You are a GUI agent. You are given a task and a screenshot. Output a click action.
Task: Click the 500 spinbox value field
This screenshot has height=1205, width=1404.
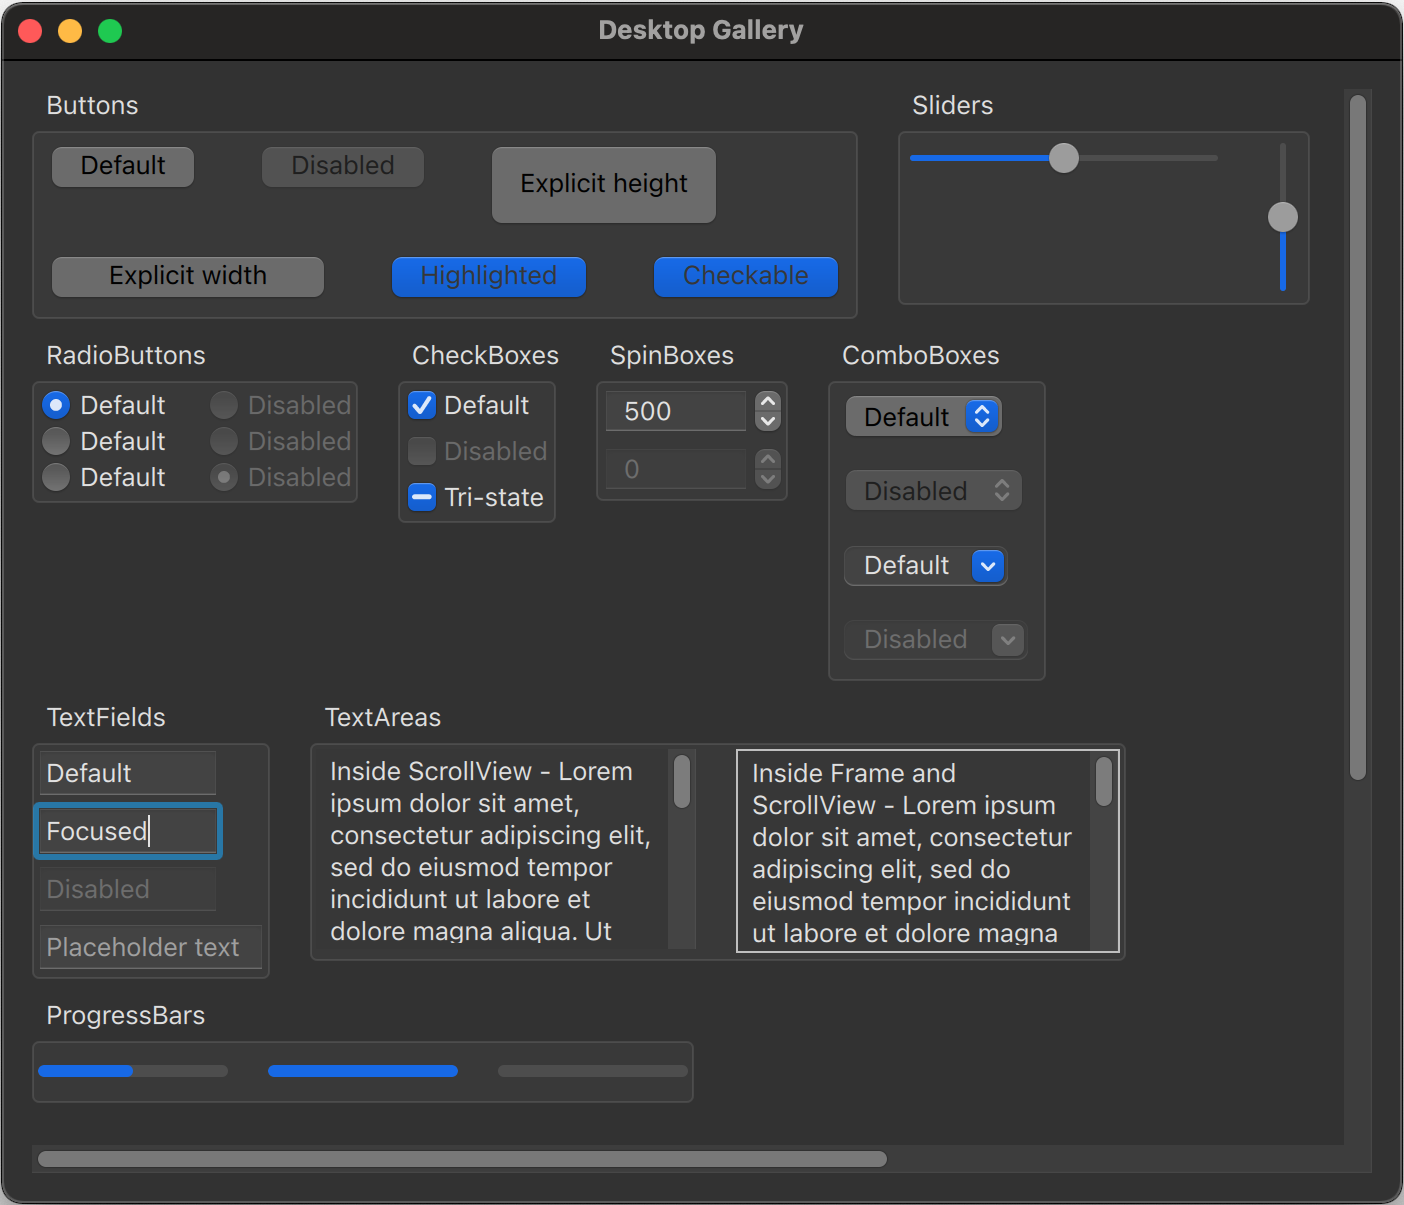(x=675, y=411)
